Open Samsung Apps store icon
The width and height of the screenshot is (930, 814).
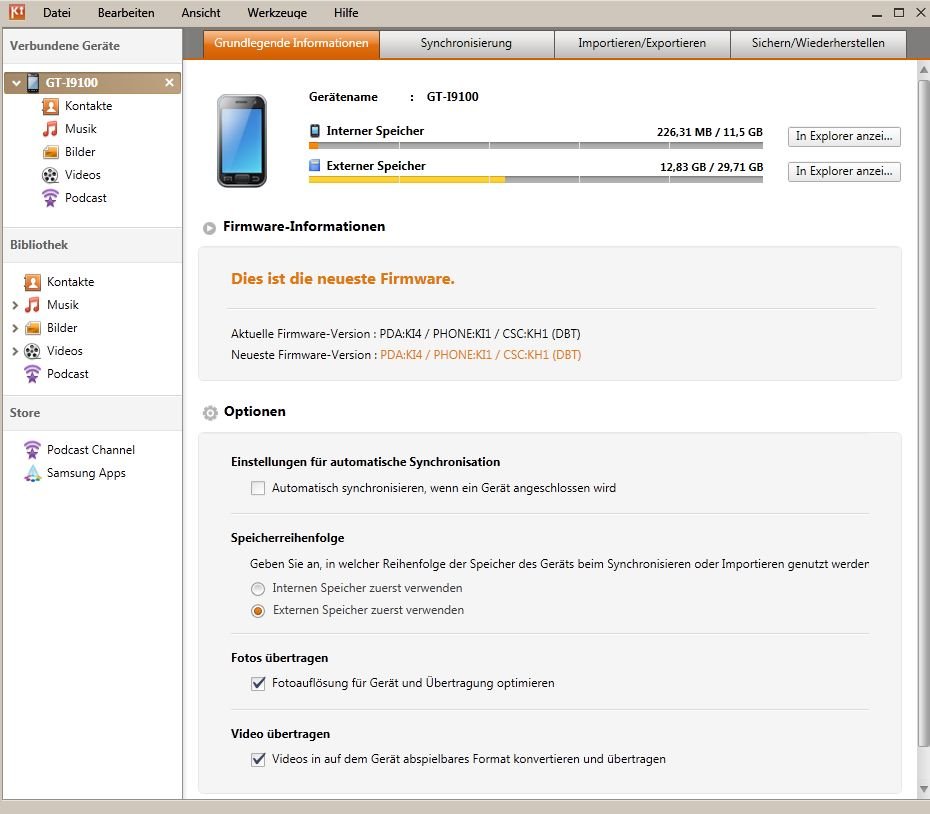tap(33, 473)
